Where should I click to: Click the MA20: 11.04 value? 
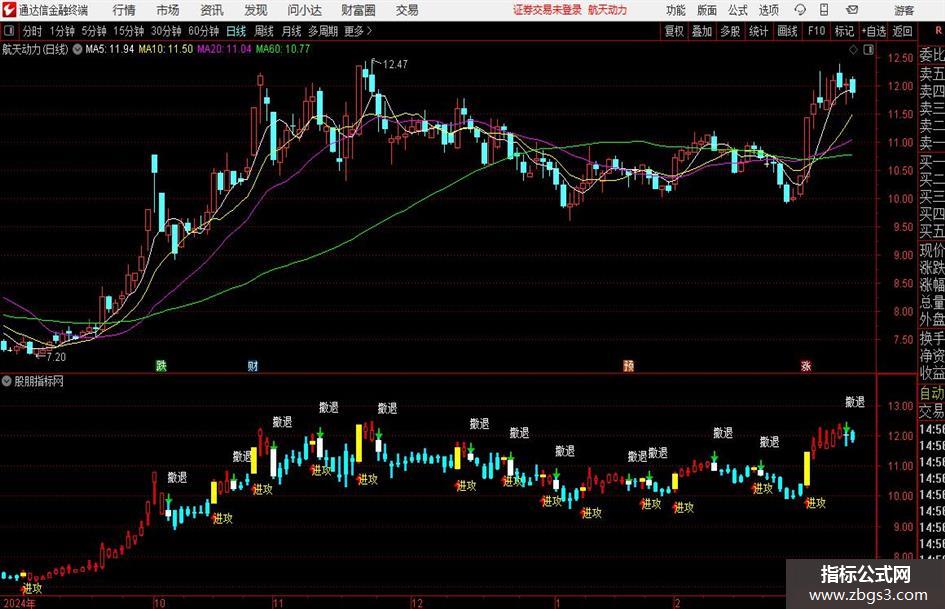[x=224, y=49]
